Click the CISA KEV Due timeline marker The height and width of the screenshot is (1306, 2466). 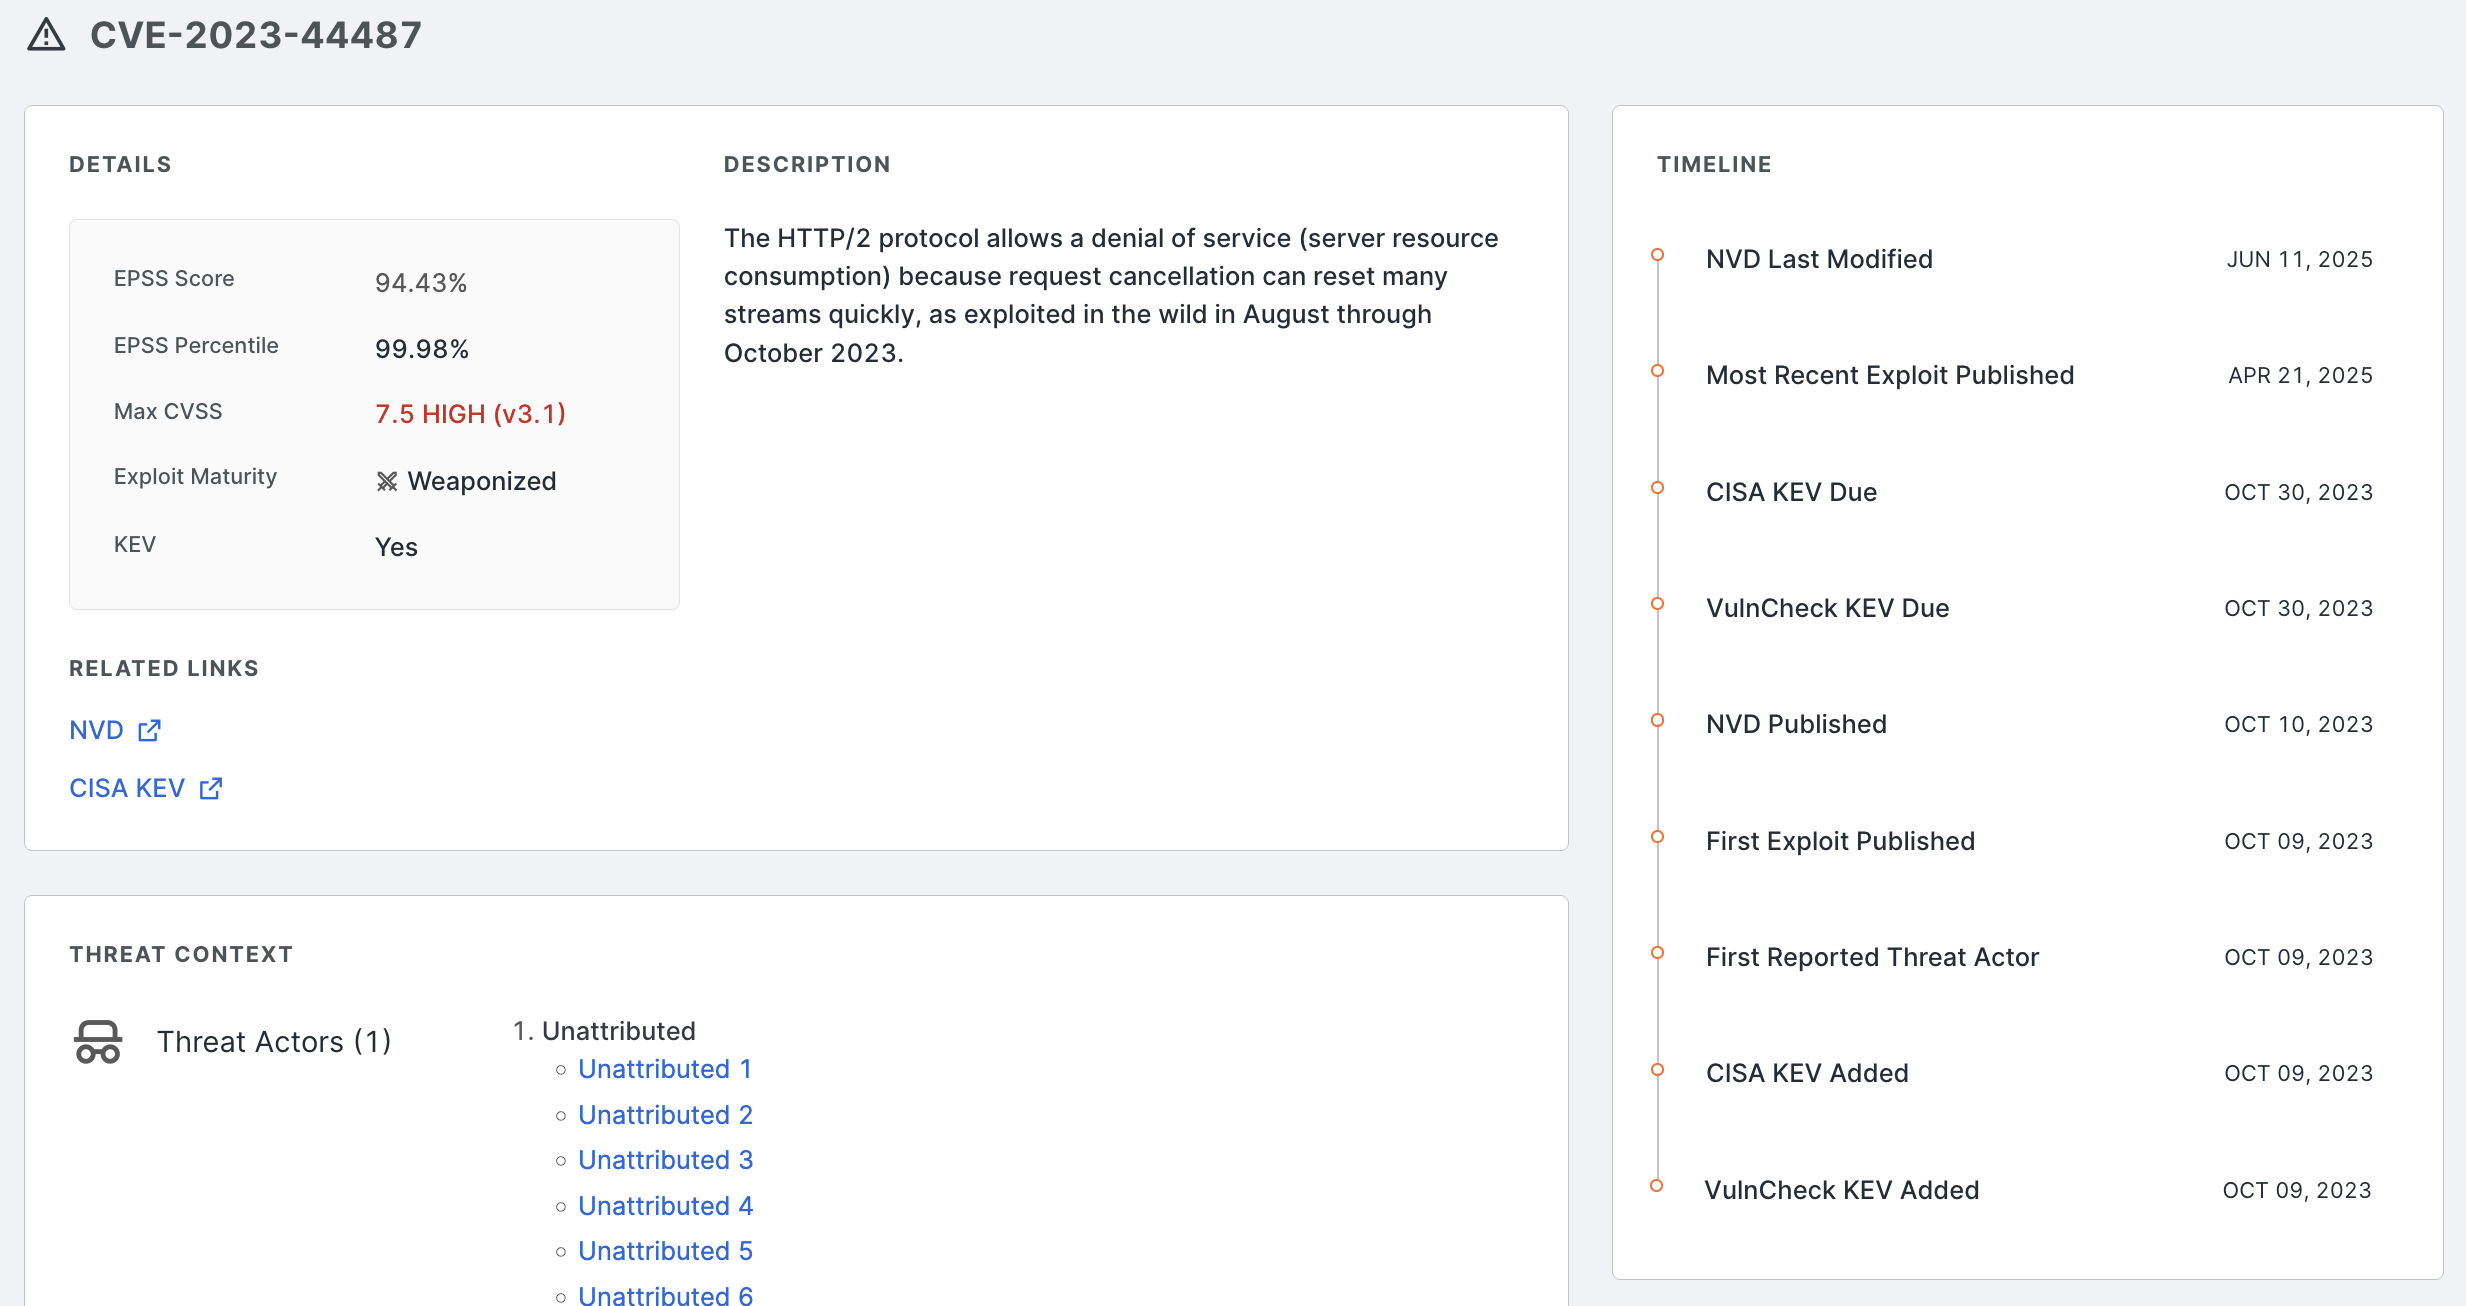pos(1657,488)
